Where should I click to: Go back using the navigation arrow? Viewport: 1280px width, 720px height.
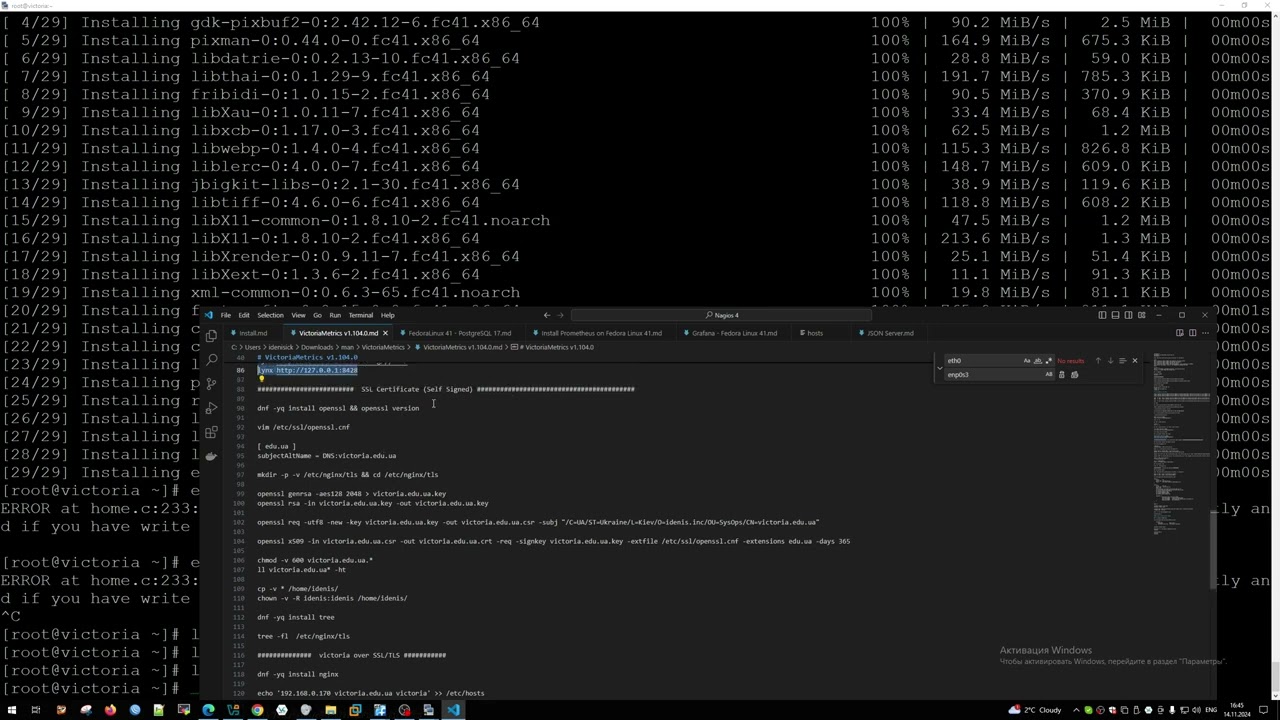coord(546,315)
